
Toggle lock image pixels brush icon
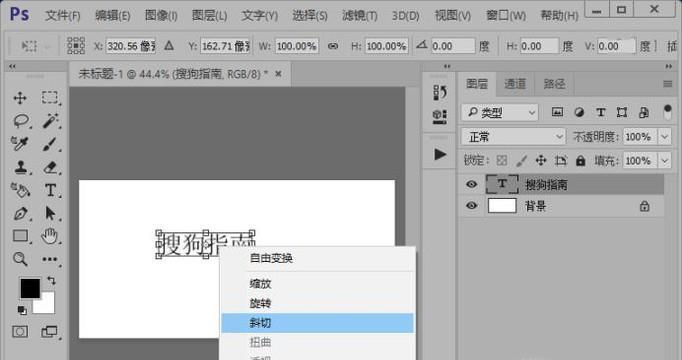pos(521,161)
